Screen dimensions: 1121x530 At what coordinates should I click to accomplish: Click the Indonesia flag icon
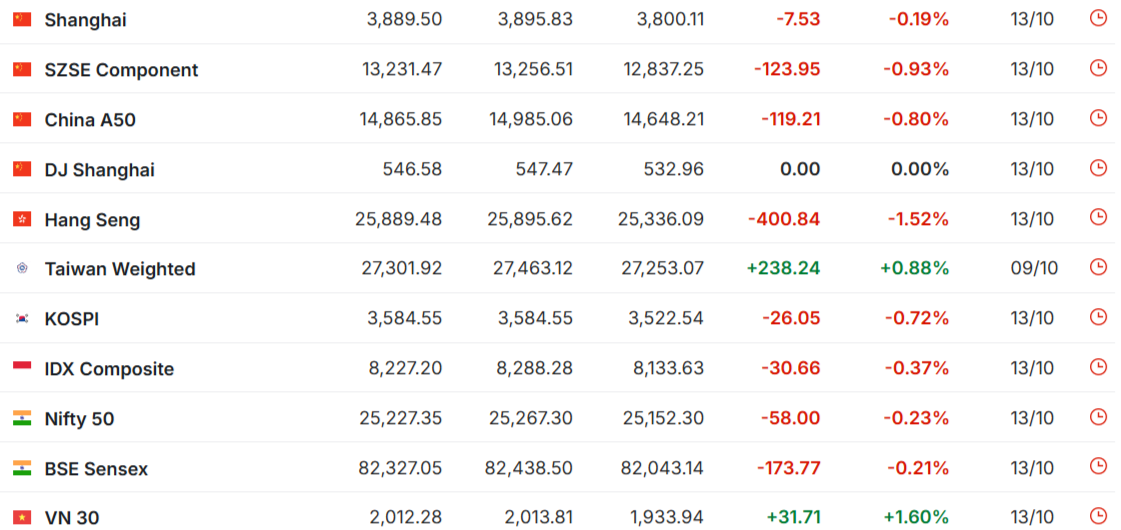pyautogui.click(x=22, y=368)
